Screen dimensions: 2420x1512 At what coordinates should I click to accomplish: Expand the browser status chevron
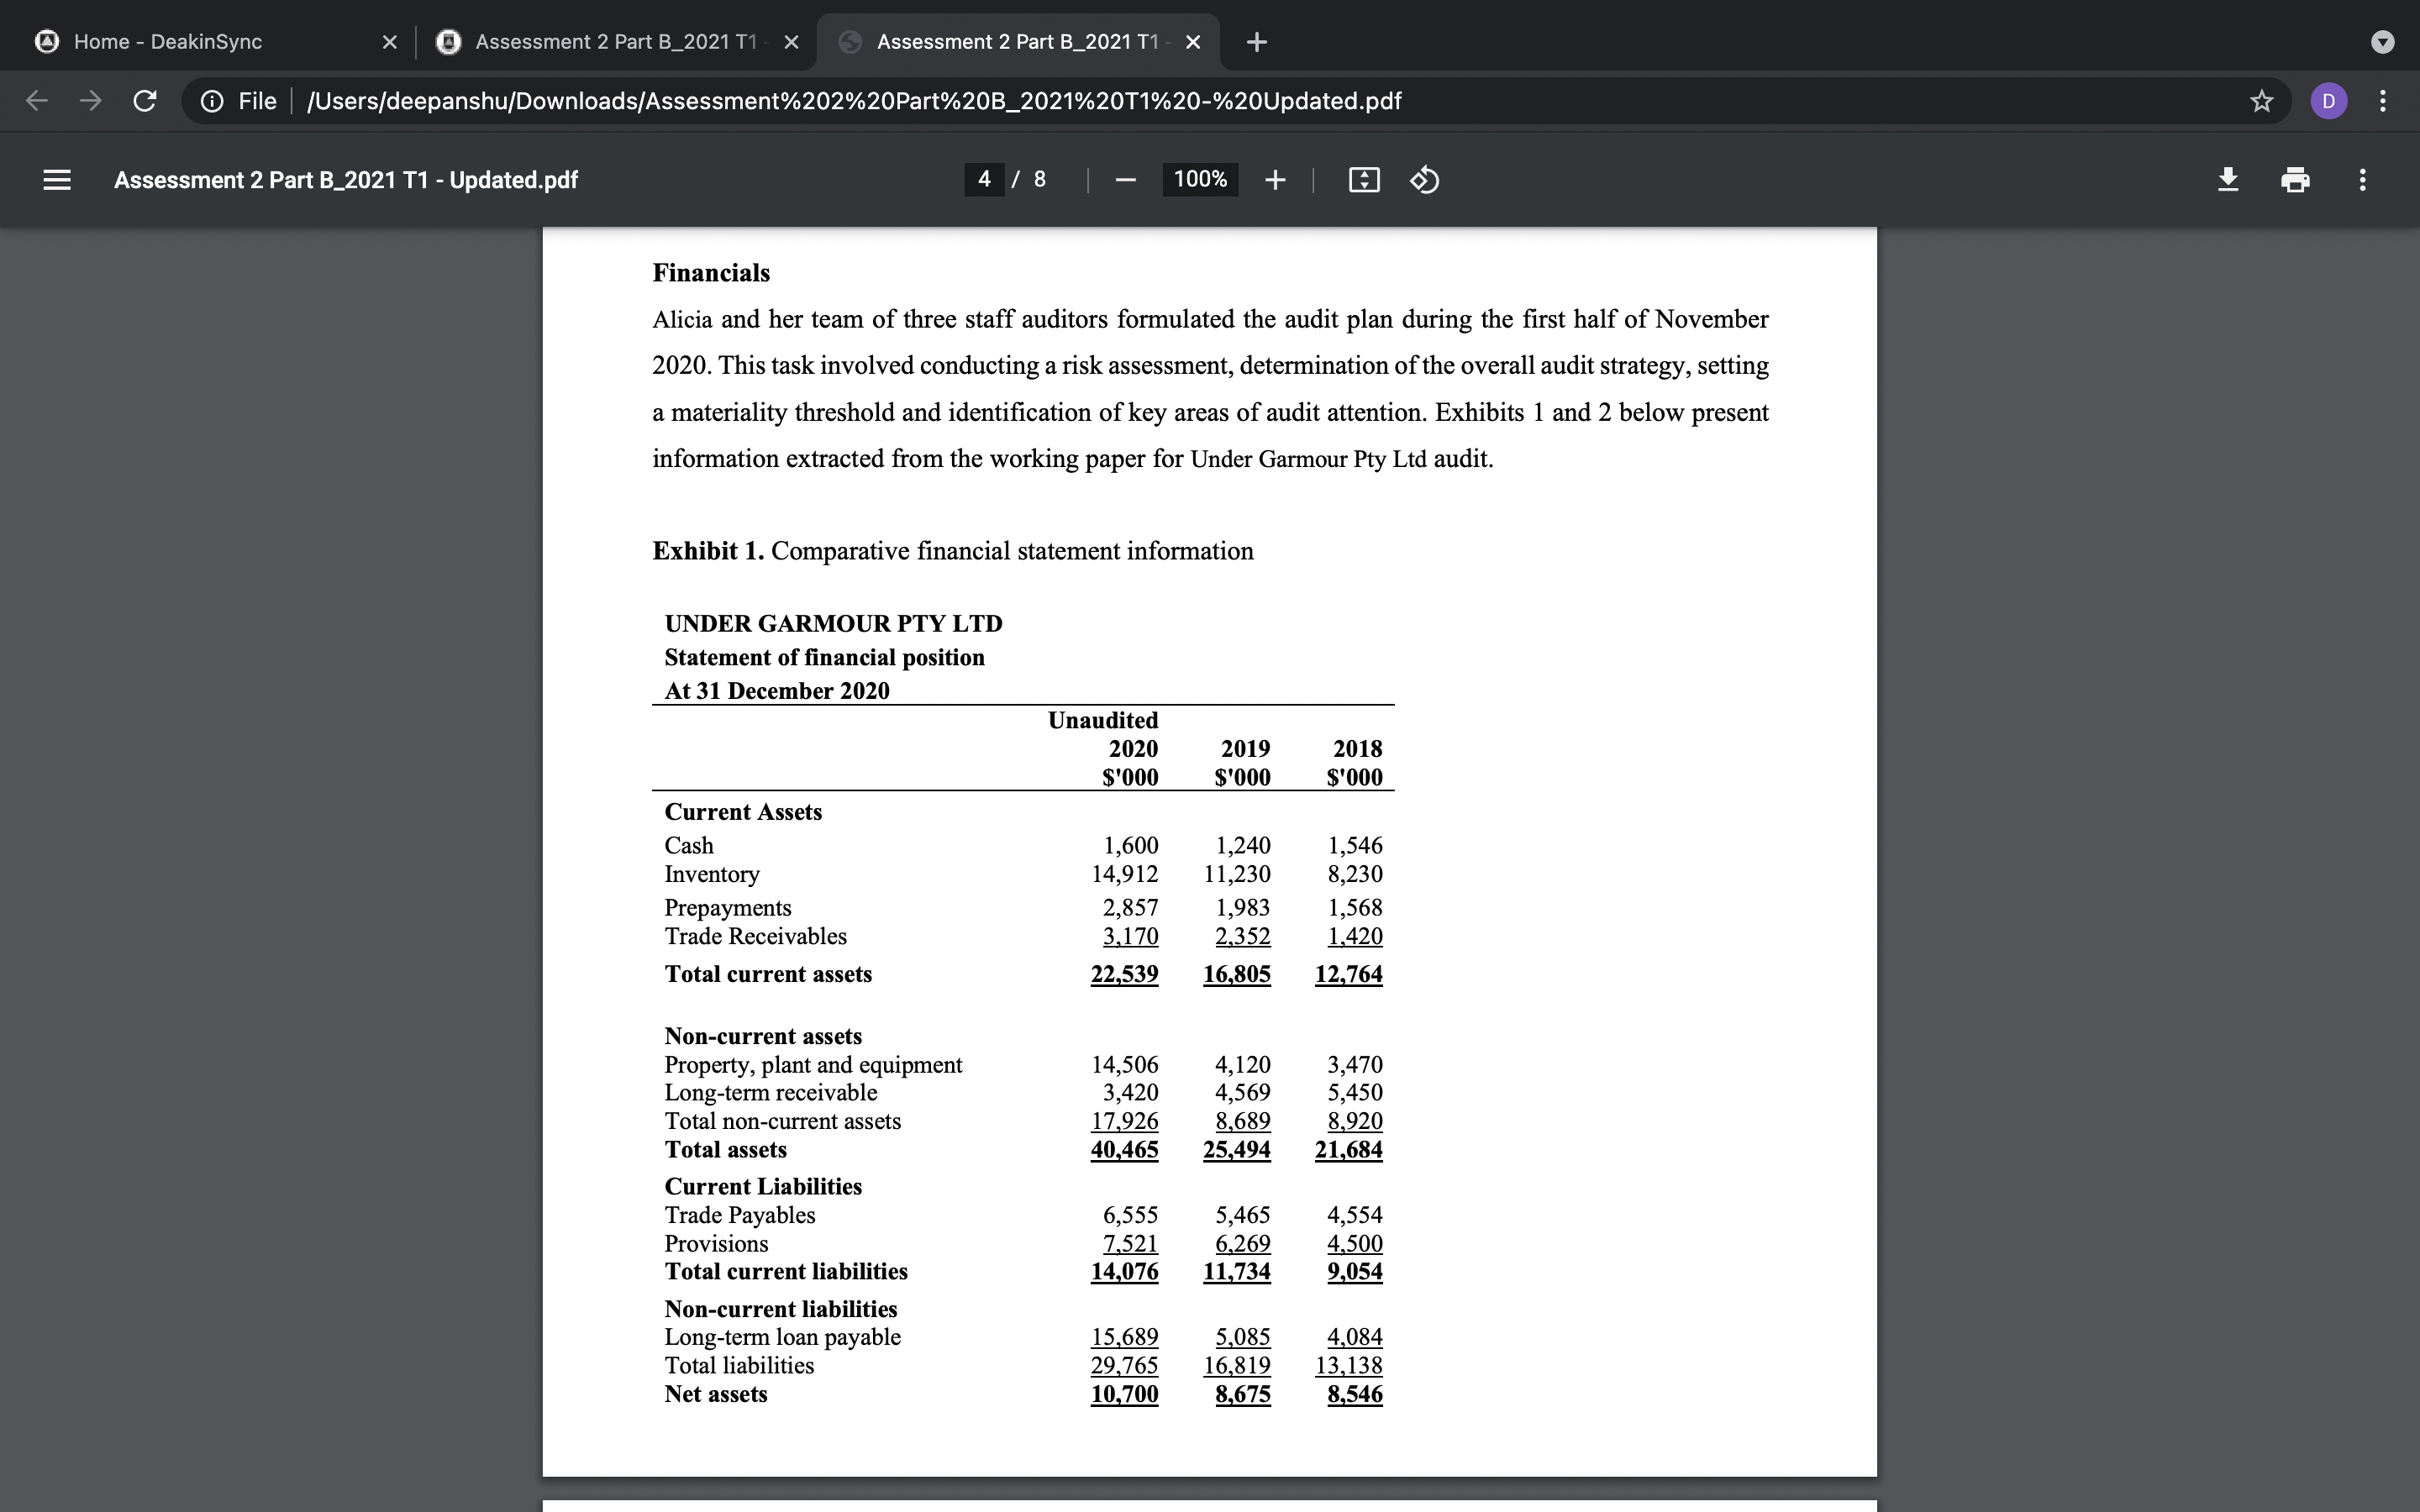[x=2384, y=41]
